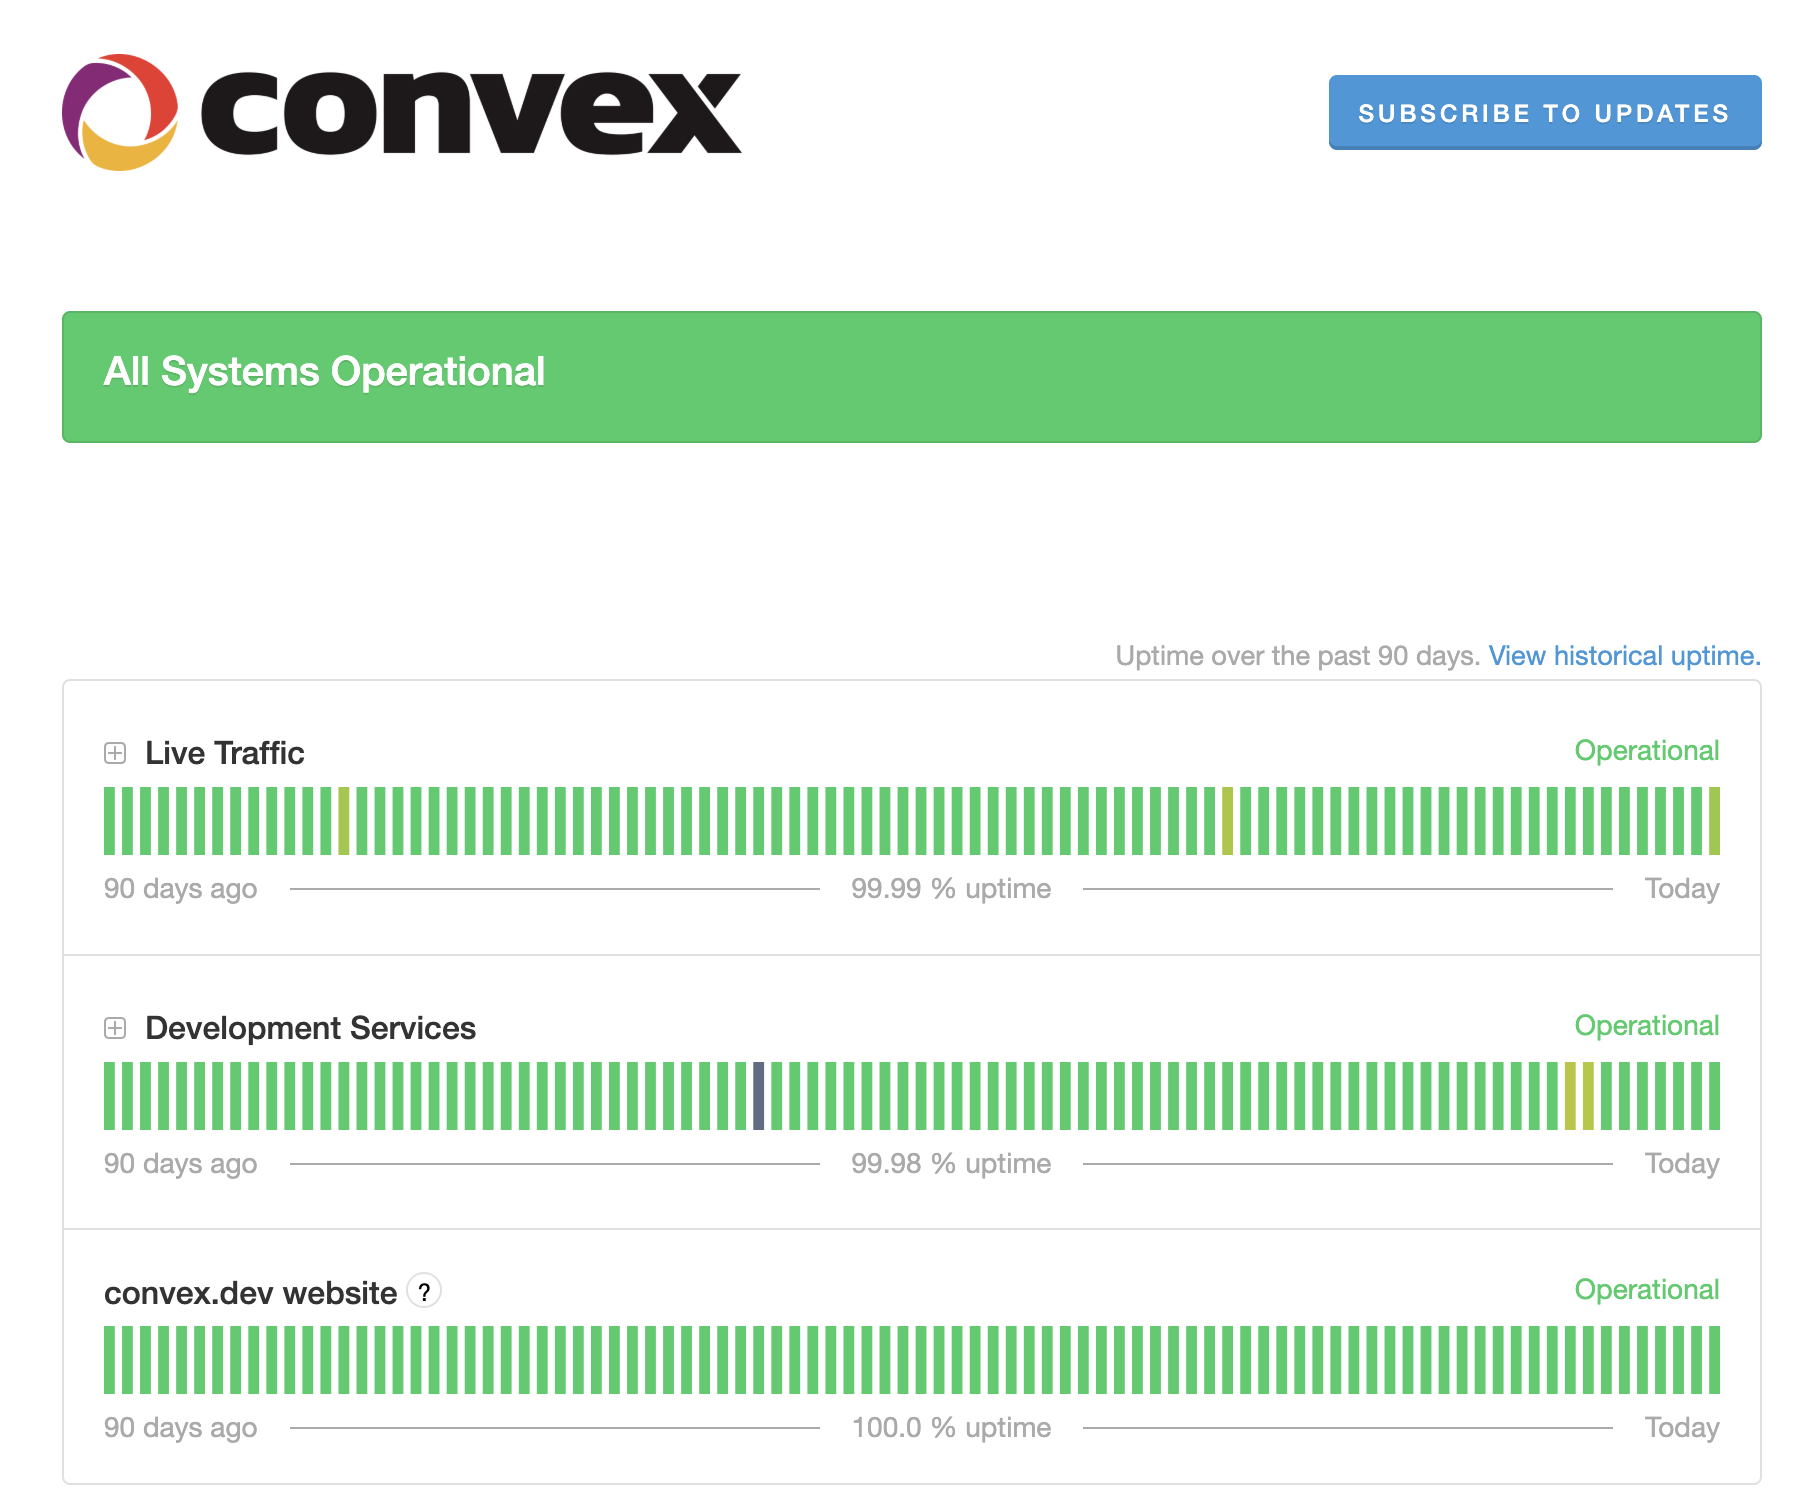Screen dimensions: 1816x1502
Task: Click the convex.dev website heading
Action: (251, 1293)
